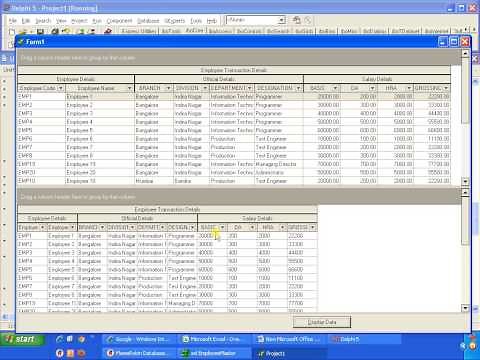Click the Set debug desktop icon beside the layout combo
This screenshot has height=360, width=480.
click(x=308, y=20)
